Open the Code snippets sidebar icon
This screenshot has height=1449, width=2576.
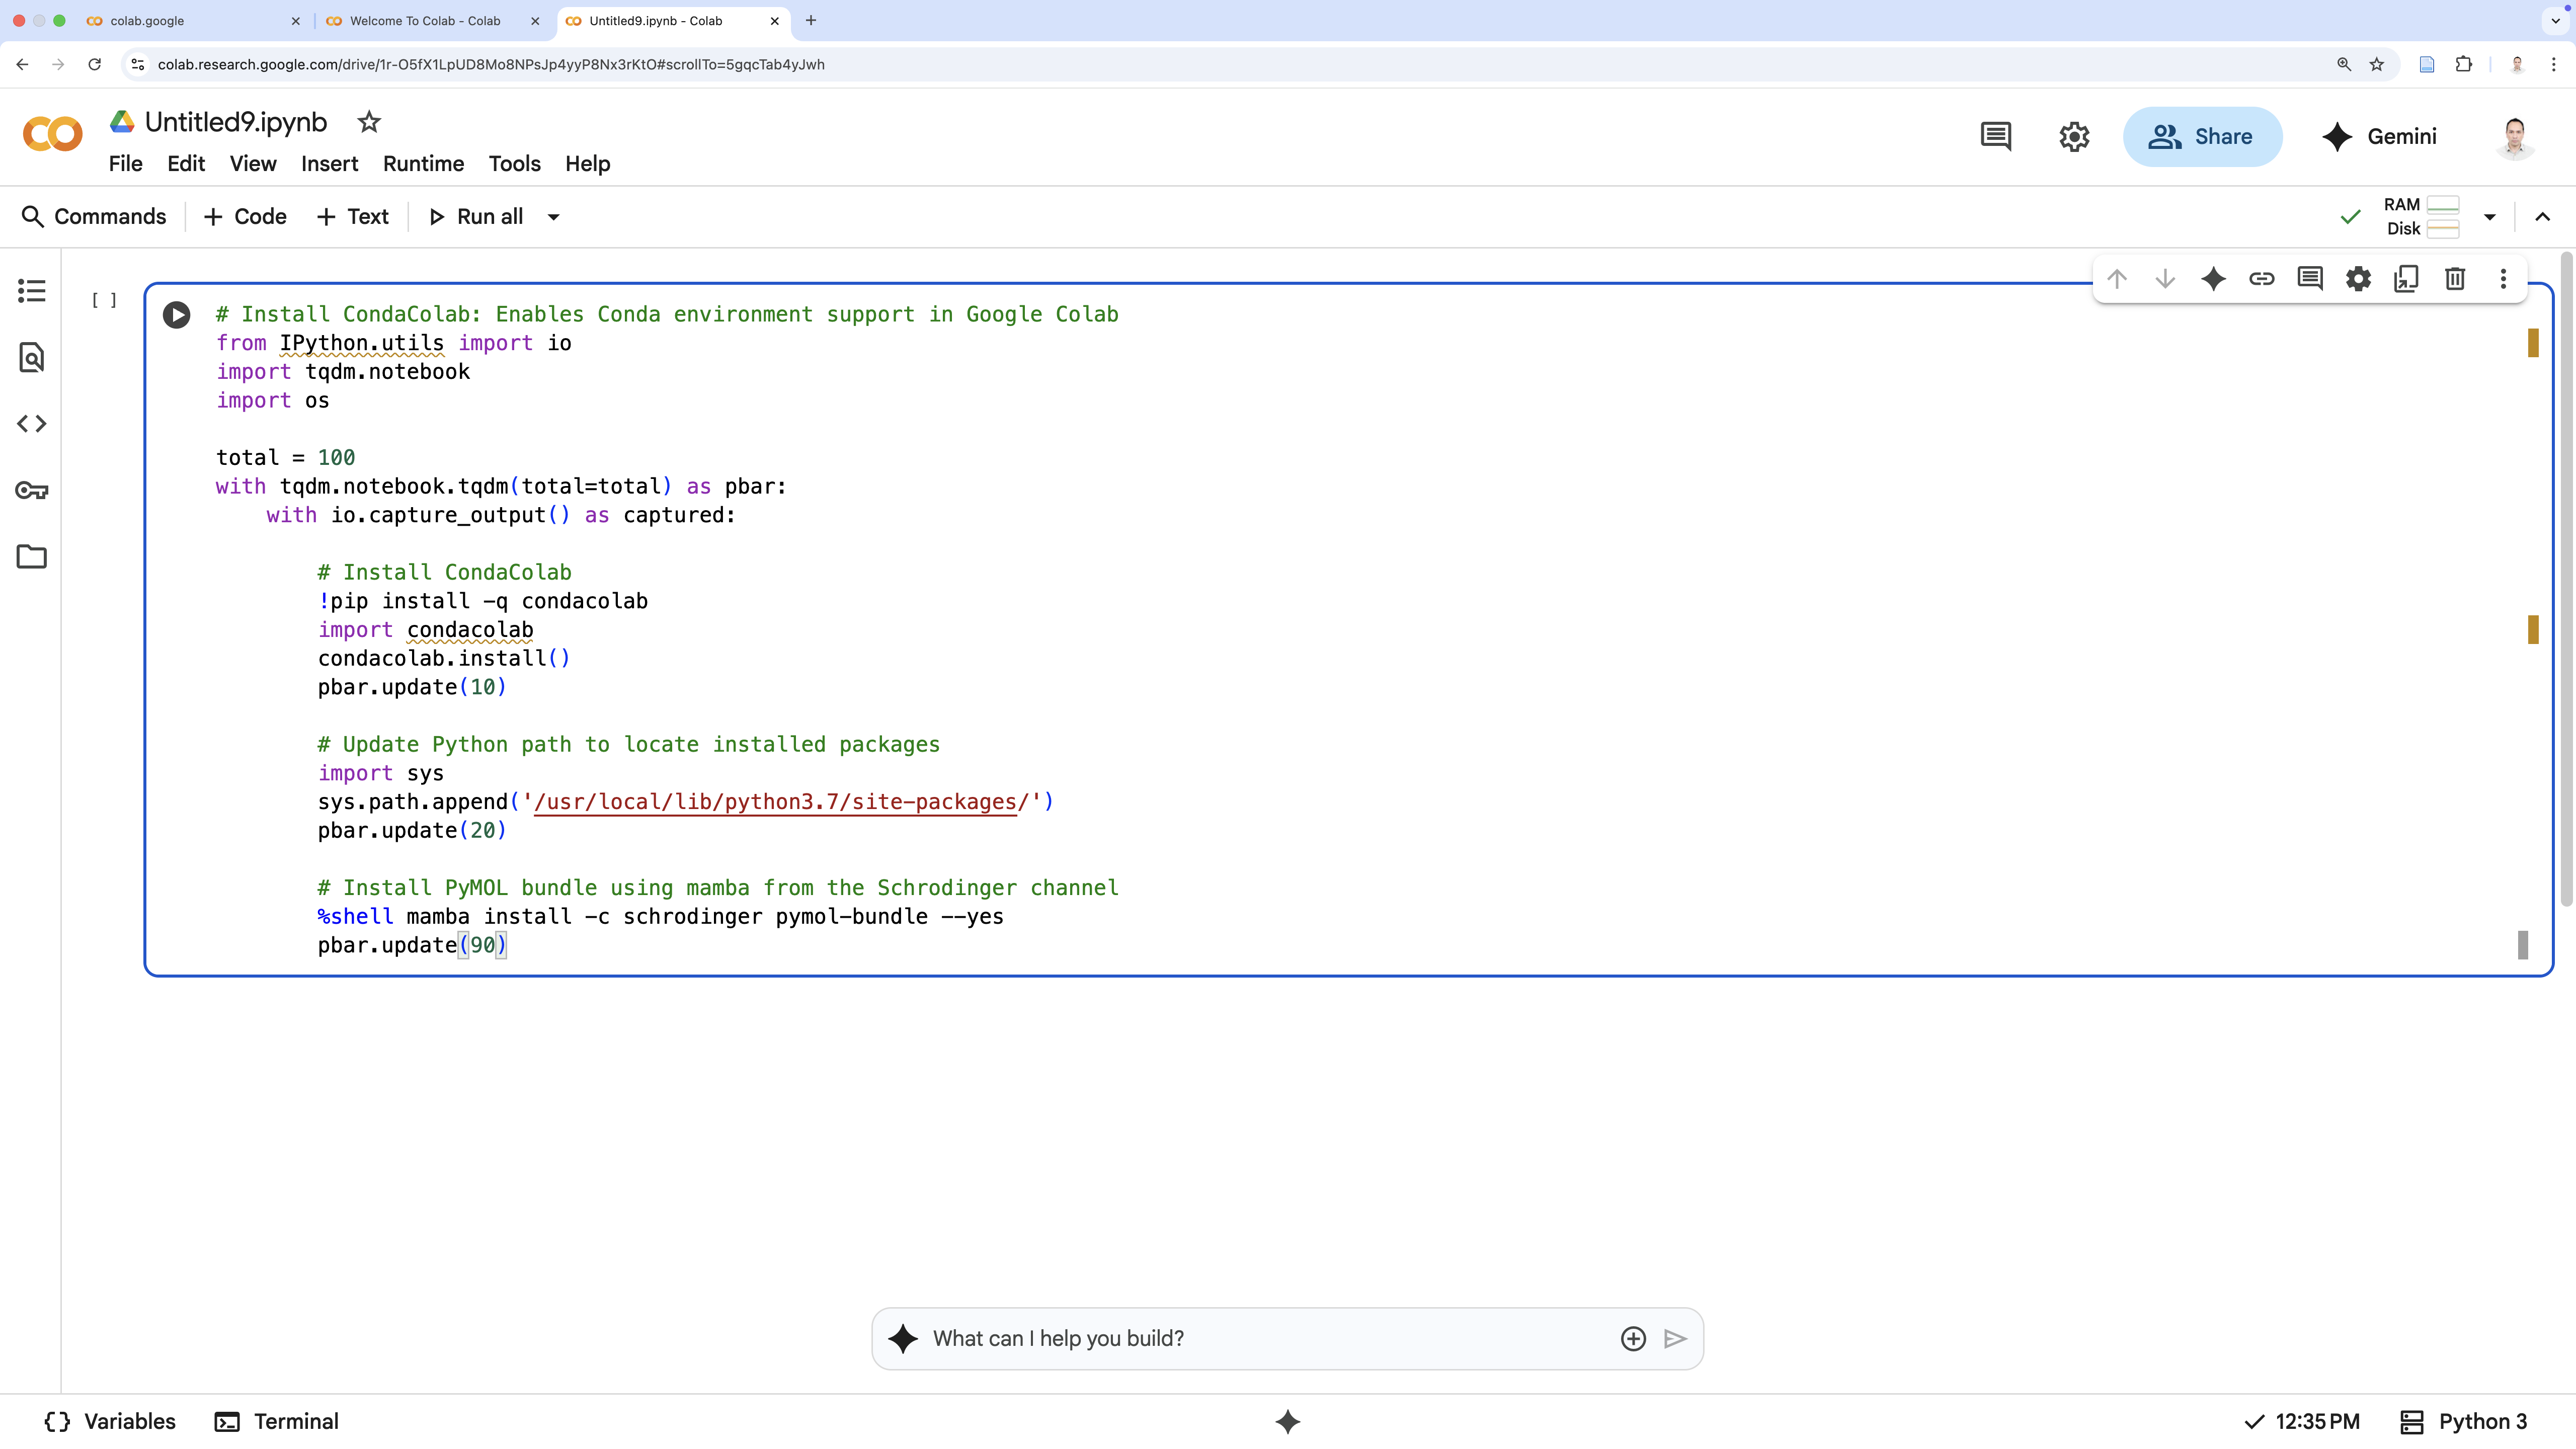(x=32, y=424)
